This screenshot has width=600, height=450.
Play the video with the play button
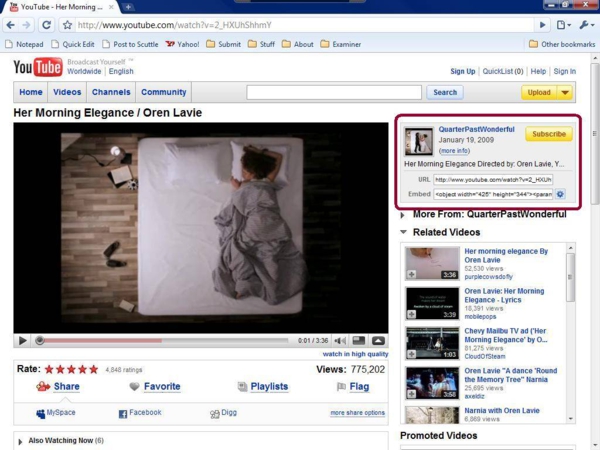coord(23,341)
